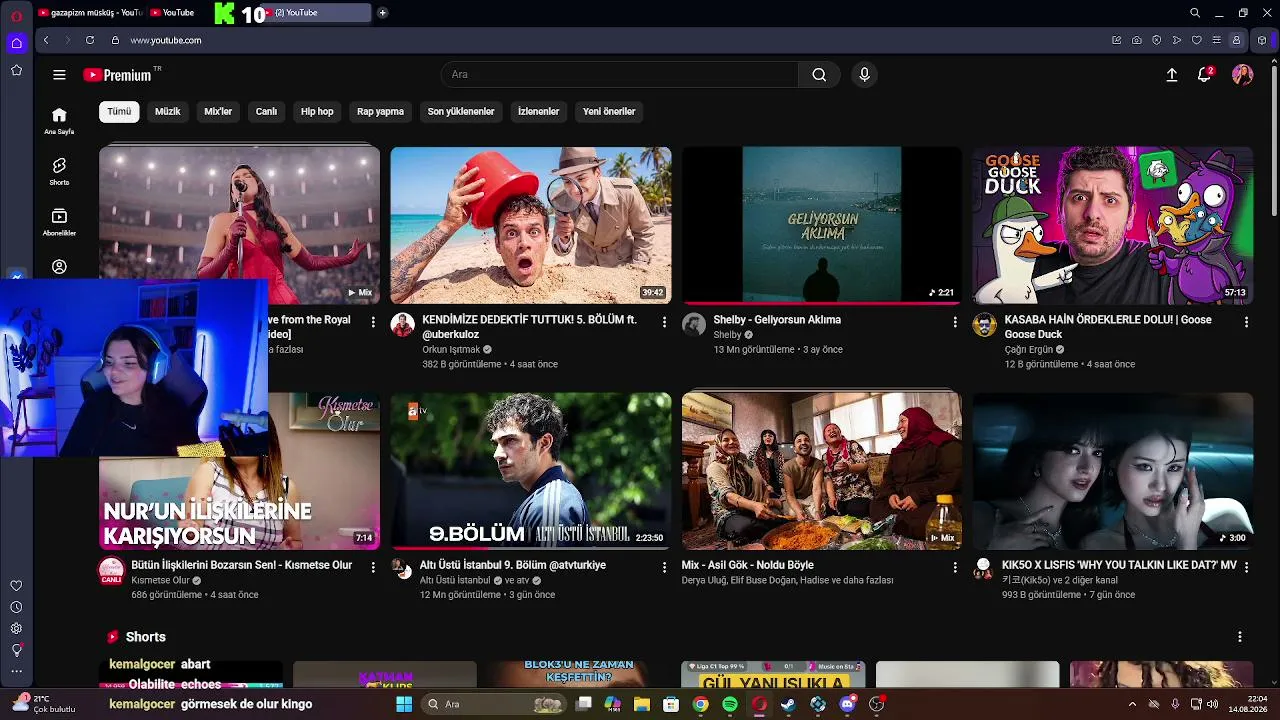Open options for Shelby Geliyorsun Aklıma video

[x=955, y=322]
